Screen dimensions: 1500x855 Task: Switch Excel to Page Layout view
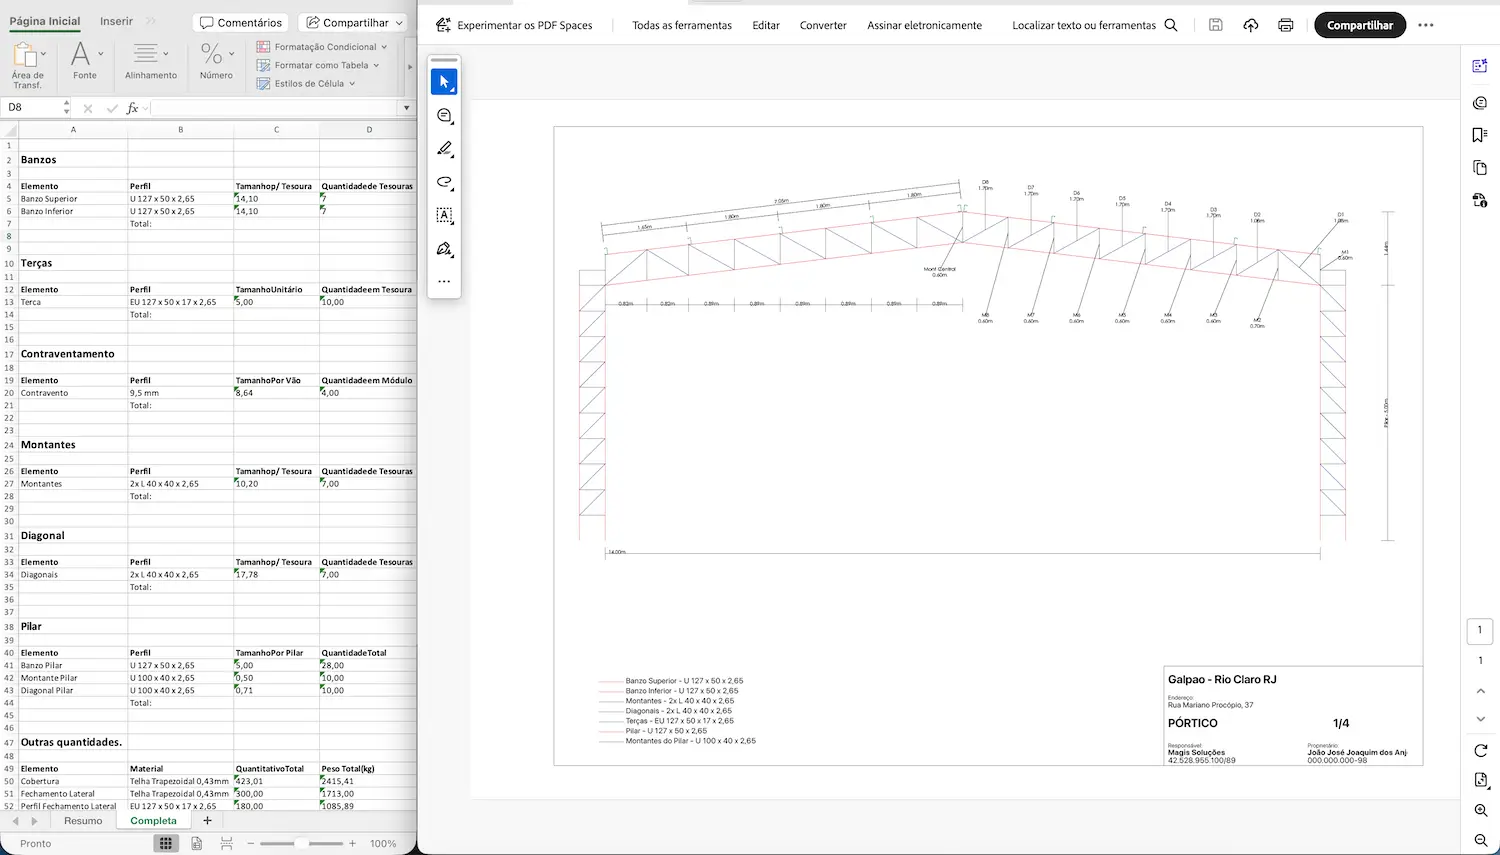click(x=196, y=843)
